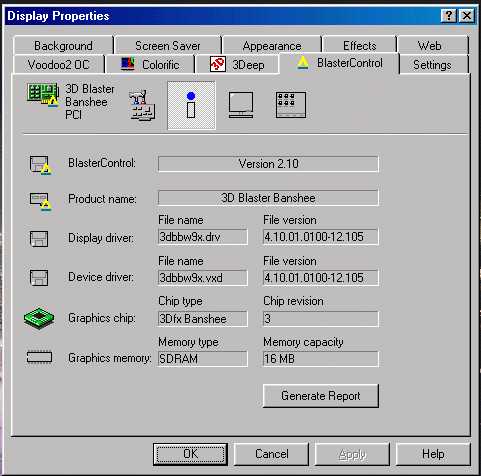This screenshot has width=481, height=476.
Task: Open the 3Deep tab
Action: (237, 64)
